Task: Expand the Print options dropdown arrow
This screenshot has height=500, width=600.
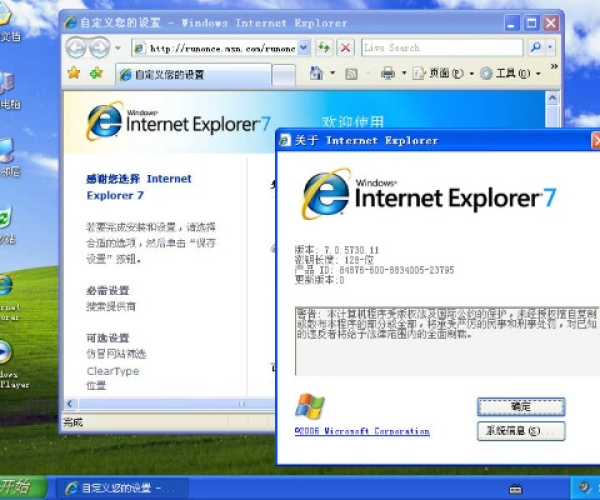Action: pyautogui.click(x=404, y=73)
